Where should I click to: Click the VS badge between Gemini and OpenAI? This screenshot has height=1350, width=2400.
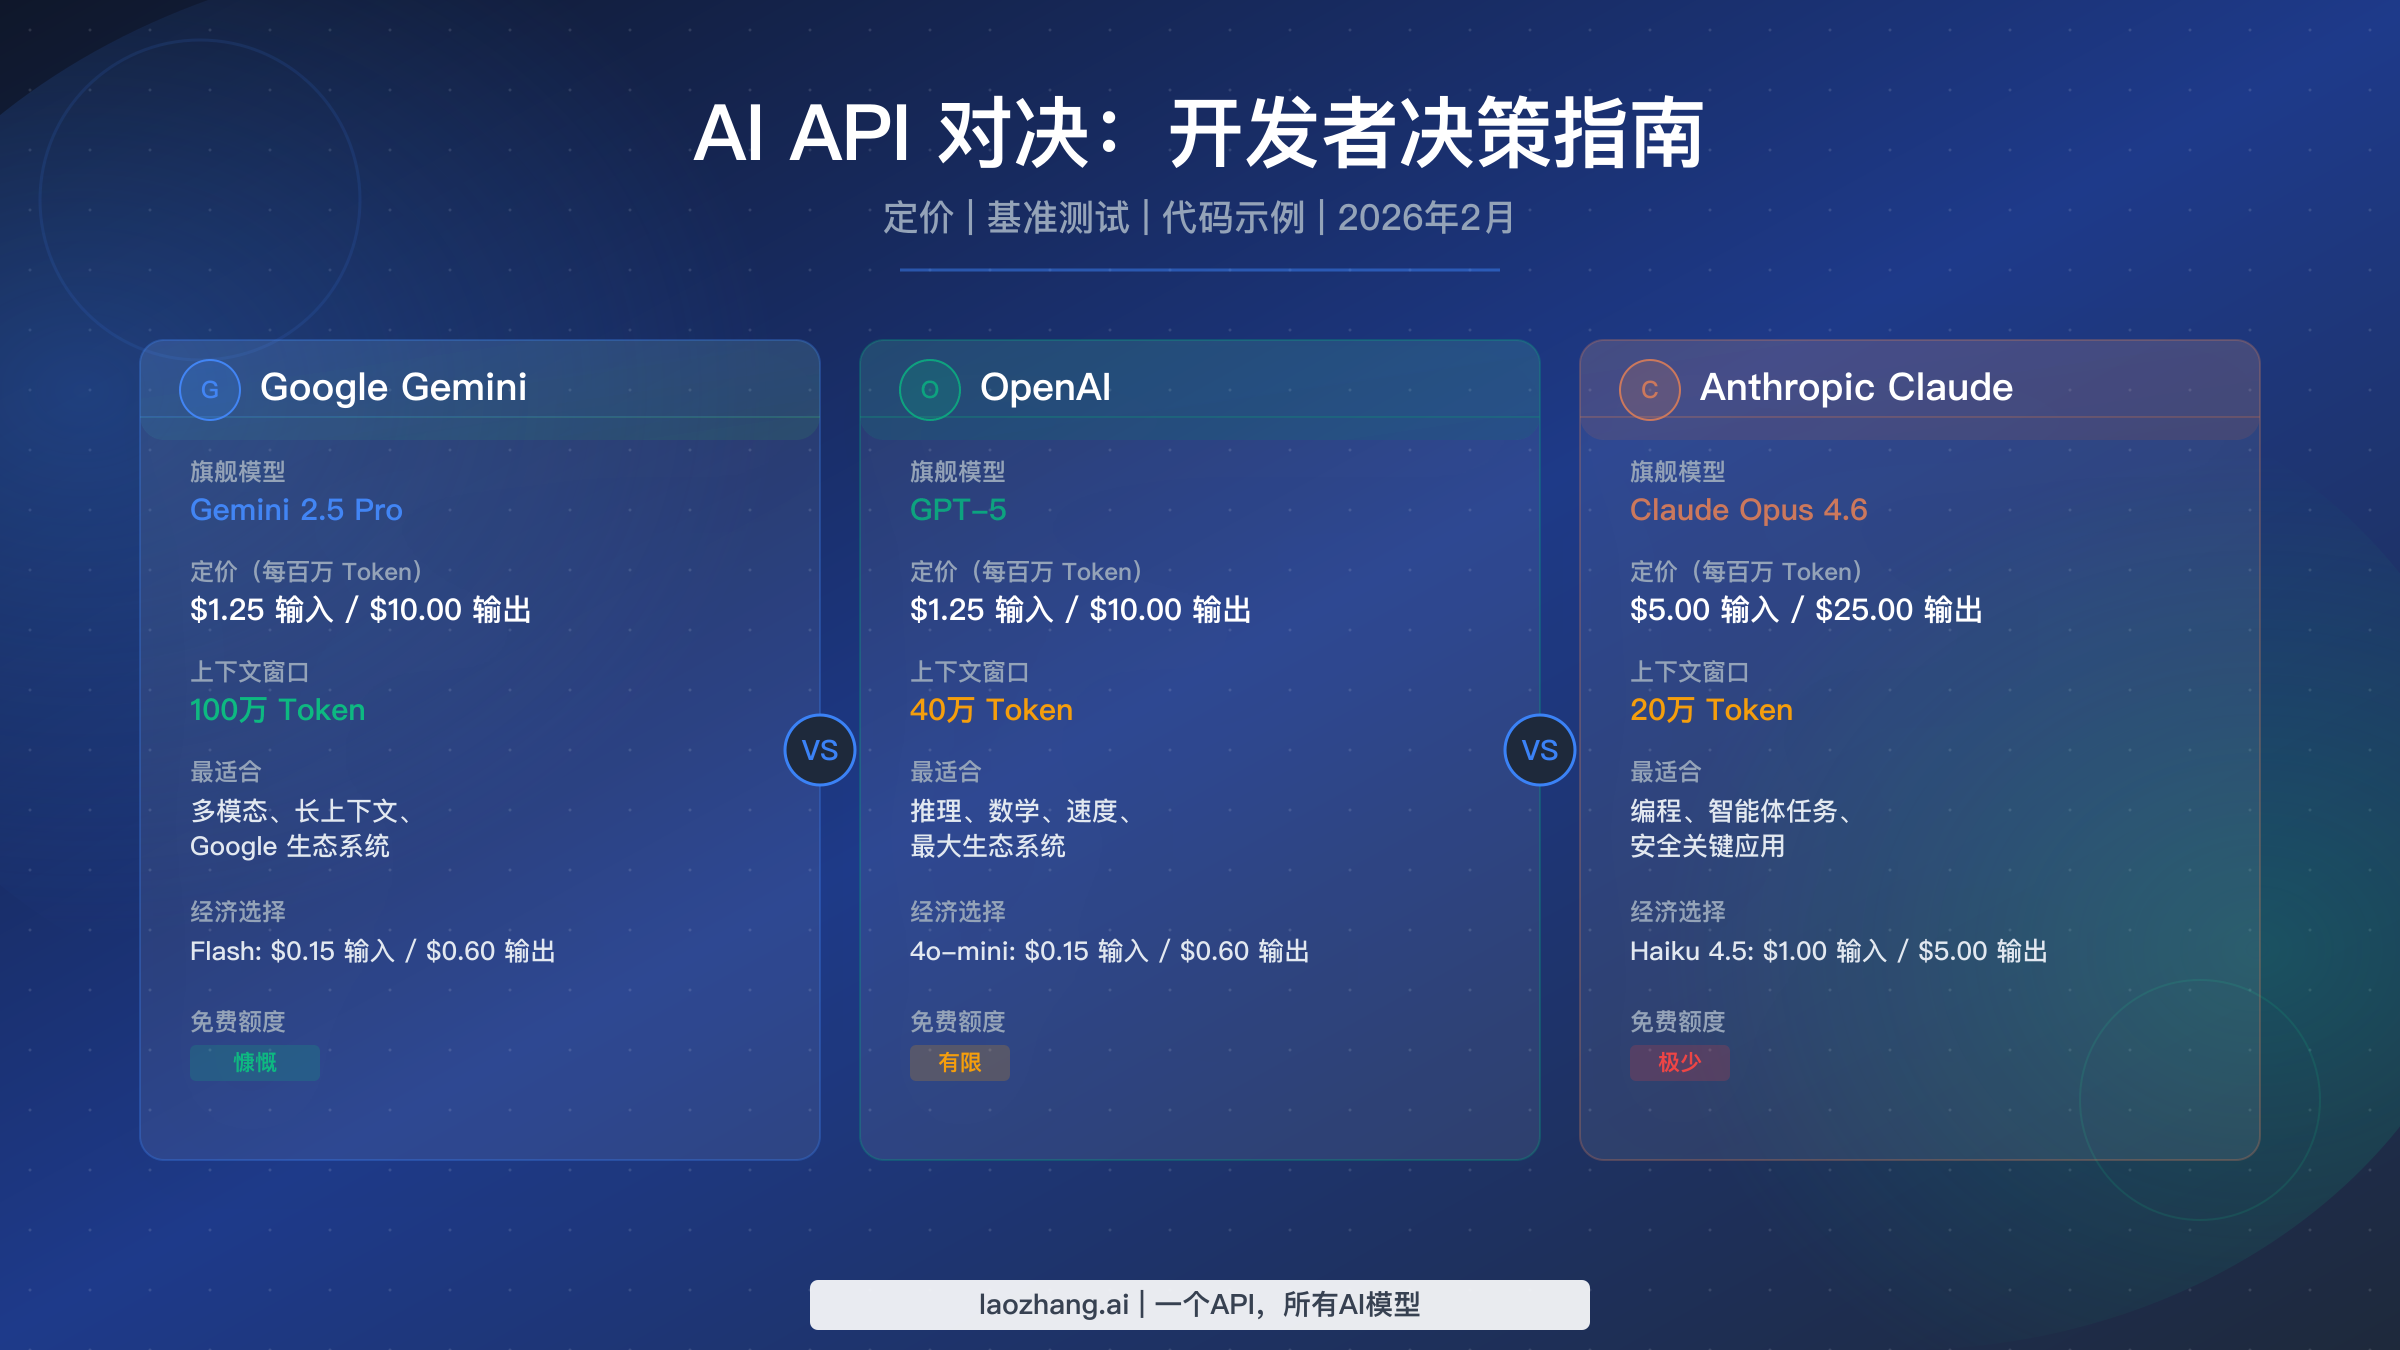pyautogui.click(x=820, y=750)
